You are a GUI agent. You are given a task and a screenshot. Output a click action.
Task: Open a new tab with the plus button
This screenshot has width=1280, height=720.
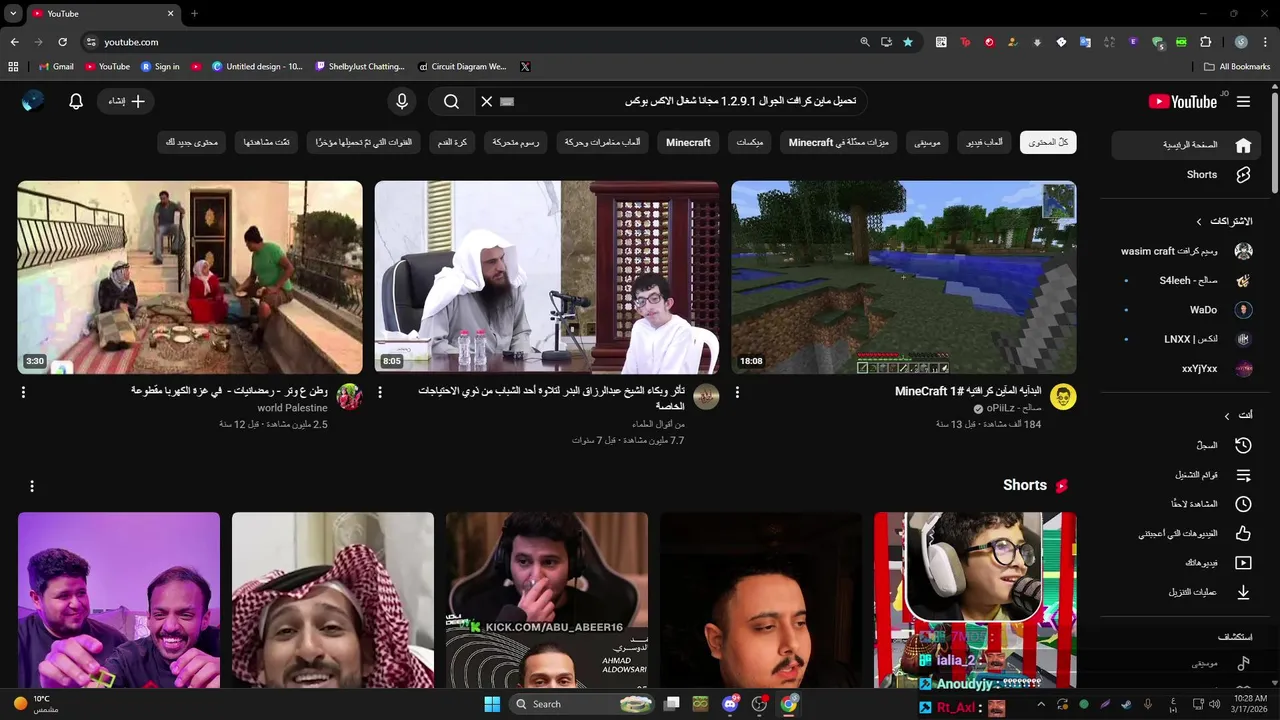coord(194,14)
